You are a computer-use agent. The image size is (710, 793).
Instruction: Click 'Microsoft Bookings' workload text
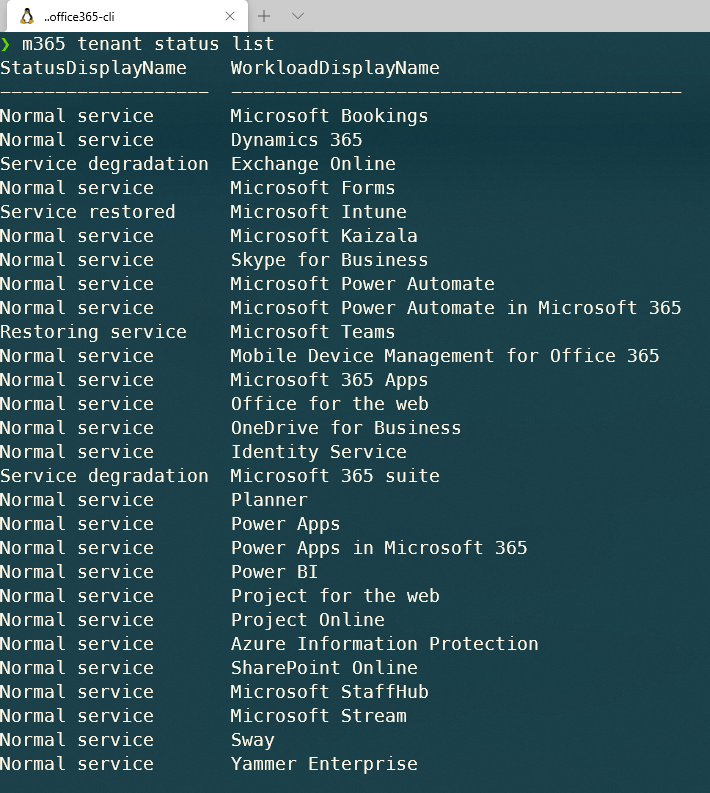tap(329, 116)
